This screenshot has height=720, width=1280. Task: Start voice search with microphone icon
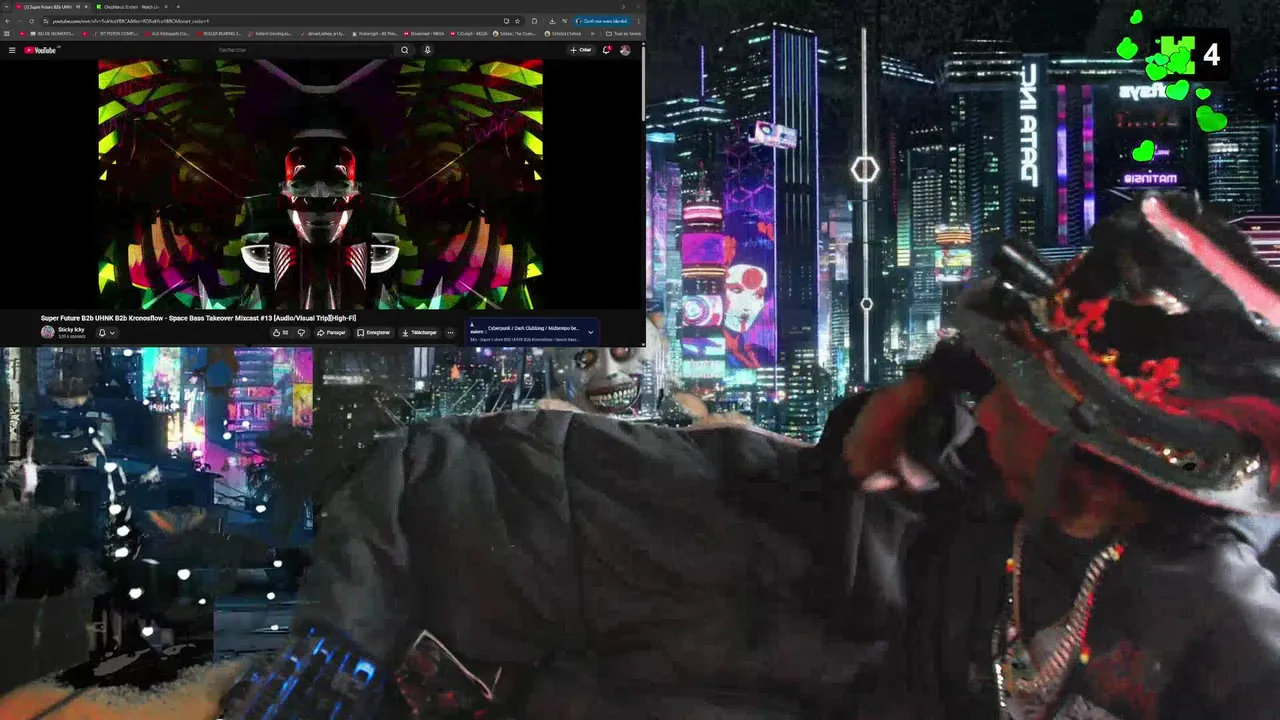427,50
